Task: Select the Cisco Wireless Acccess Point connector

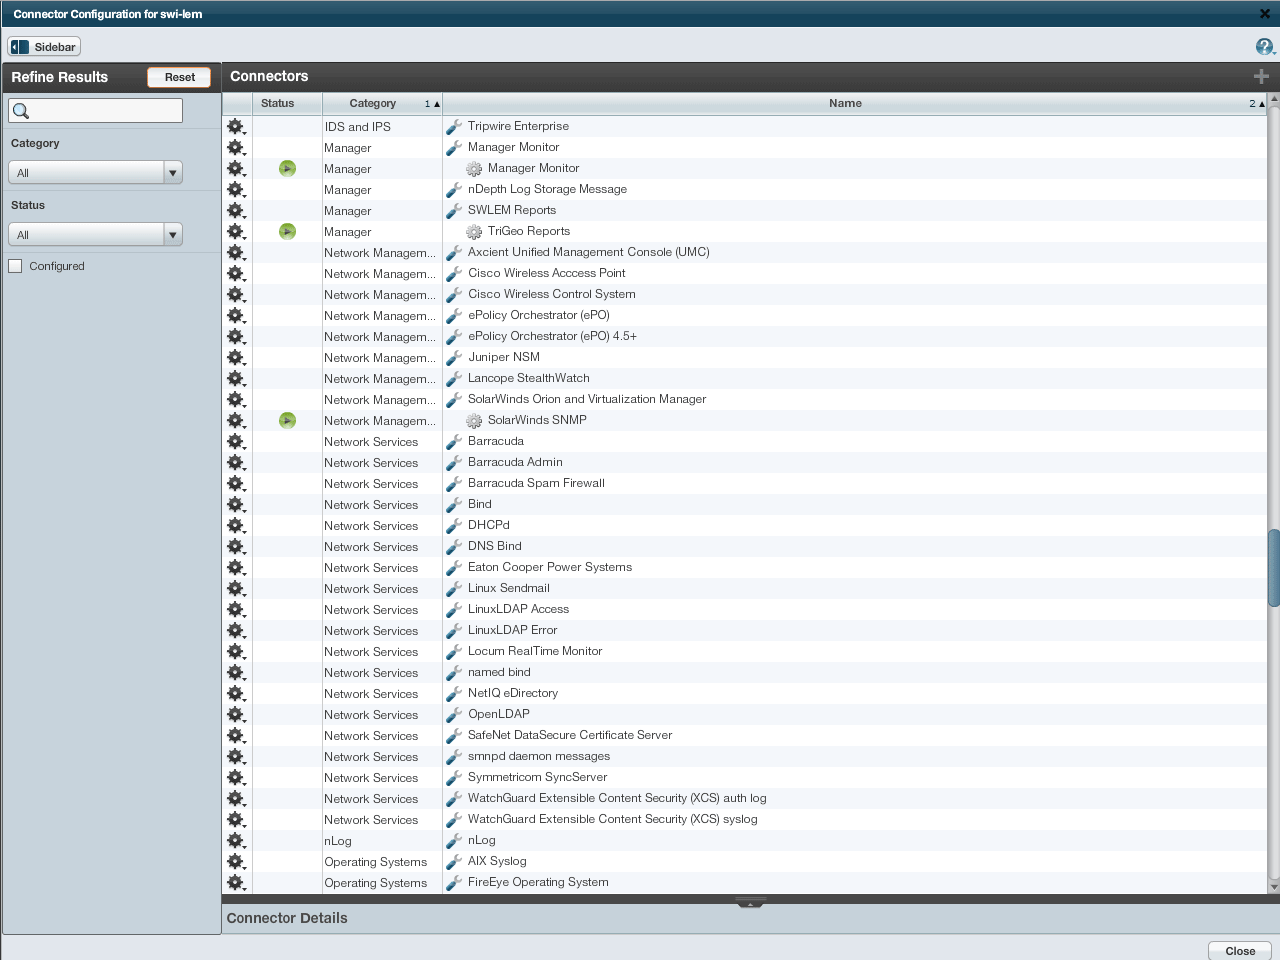Action: click(x=546, y=273)
